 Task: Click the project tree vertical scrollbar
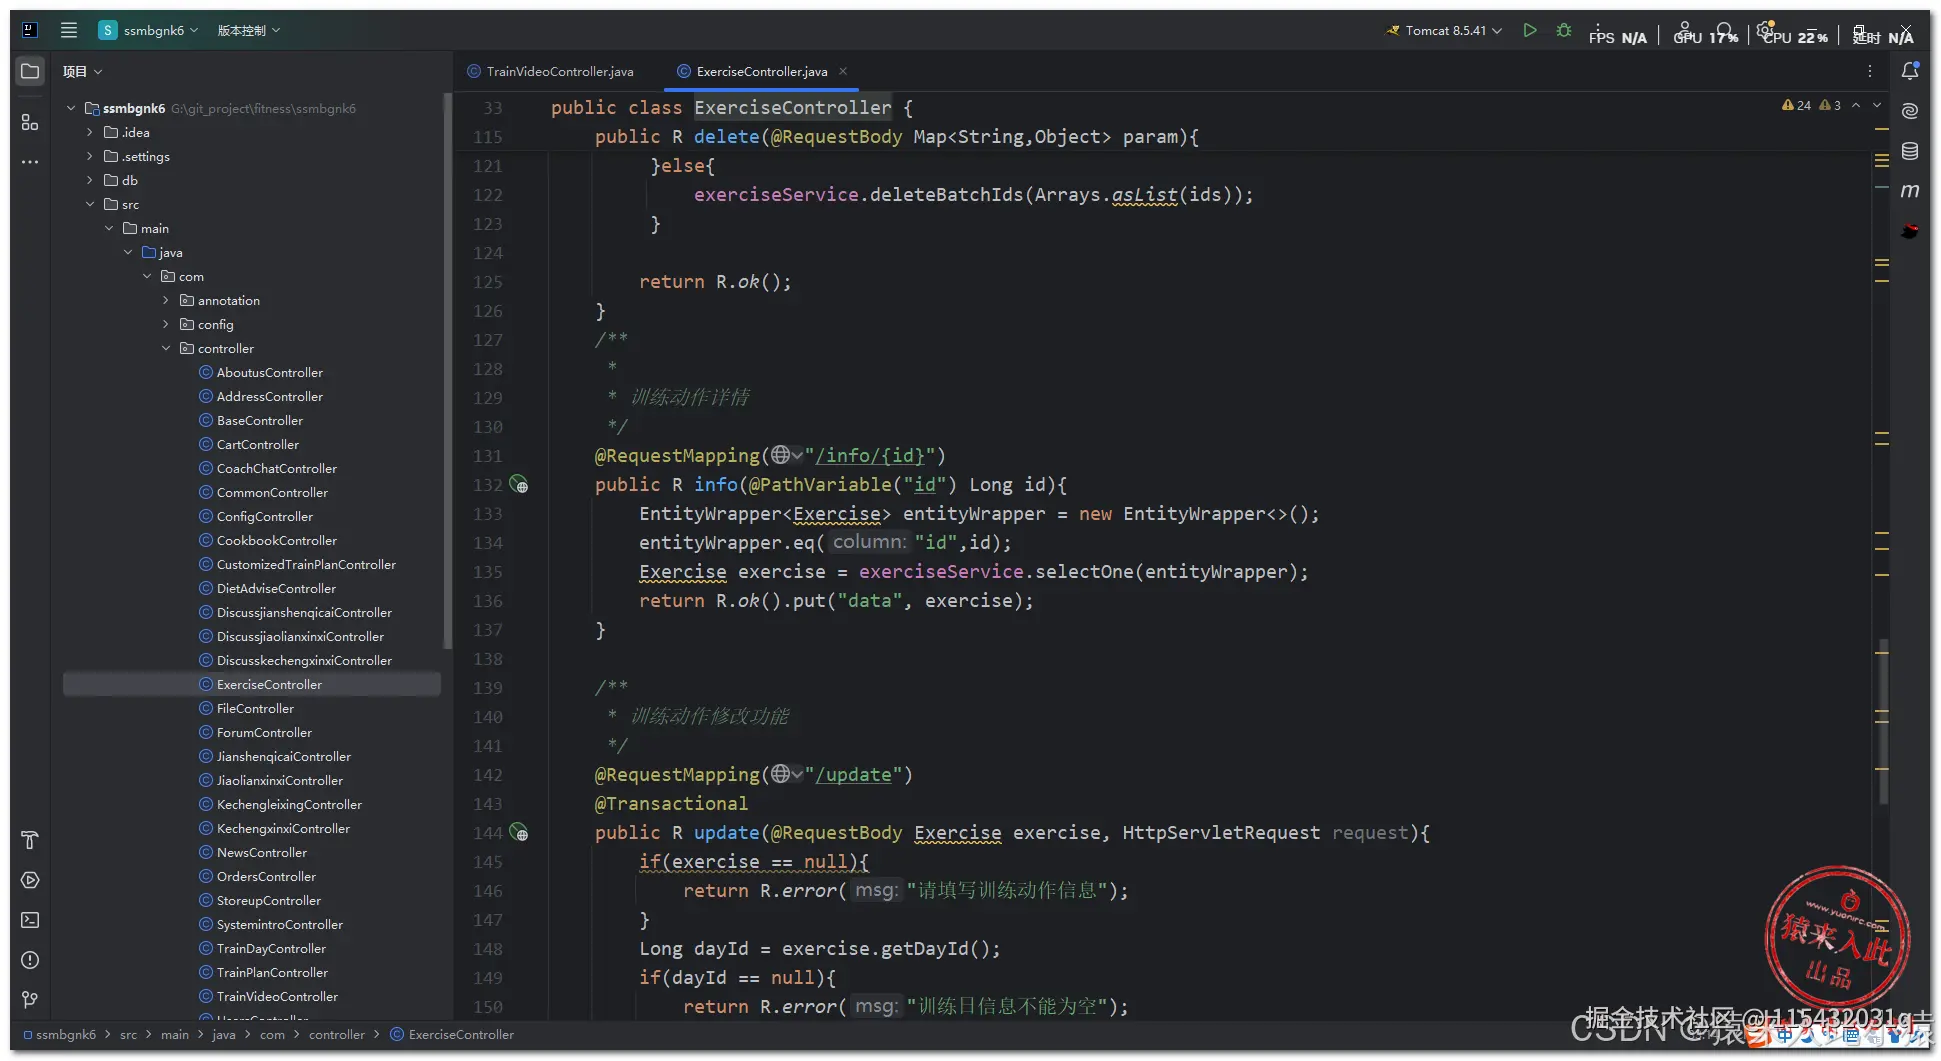pos(447,370)
